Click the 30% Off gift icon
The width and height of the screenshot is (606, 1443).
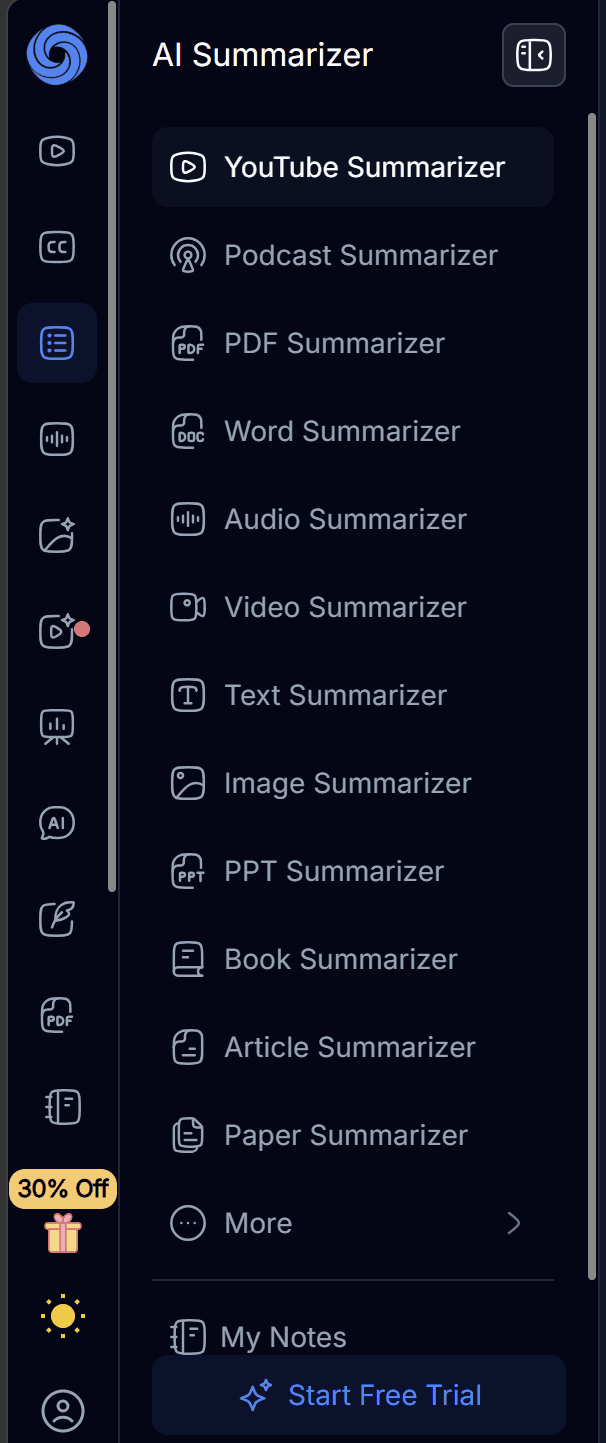coord(63,1232)
